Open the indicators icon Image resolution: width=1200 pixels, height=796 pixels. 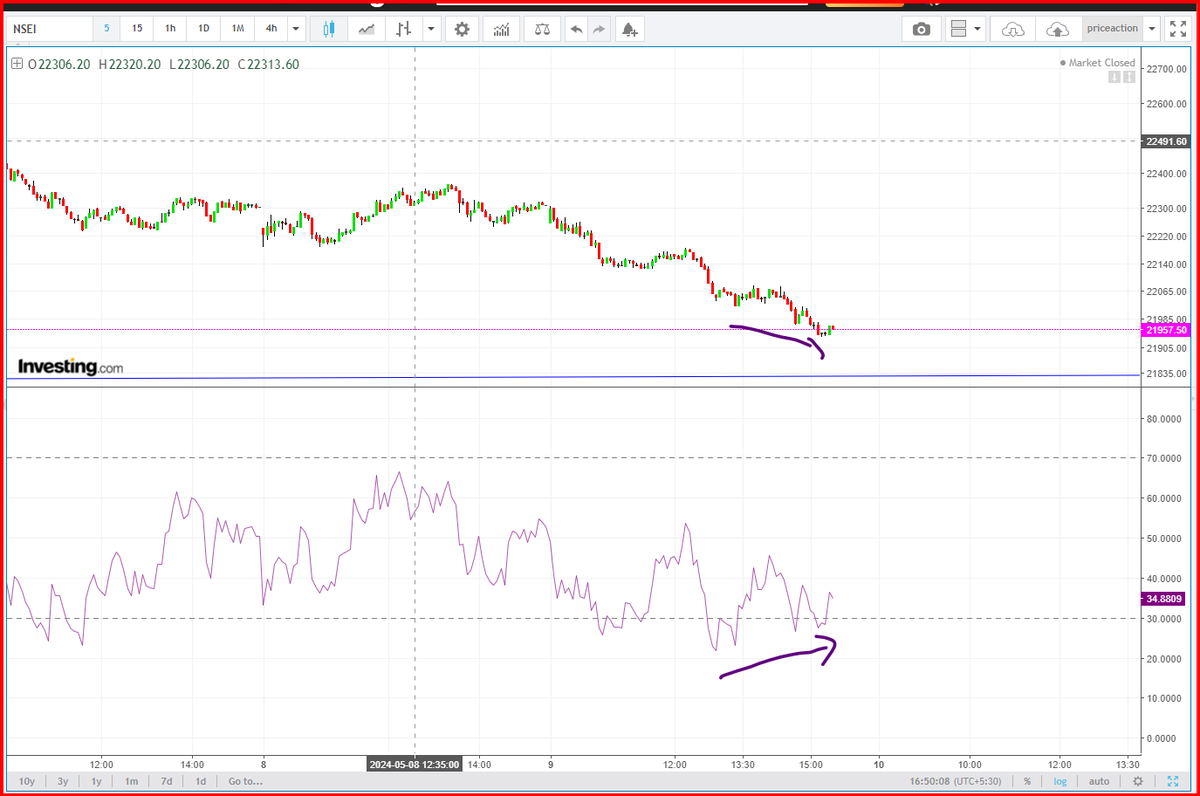pos(502,29)
